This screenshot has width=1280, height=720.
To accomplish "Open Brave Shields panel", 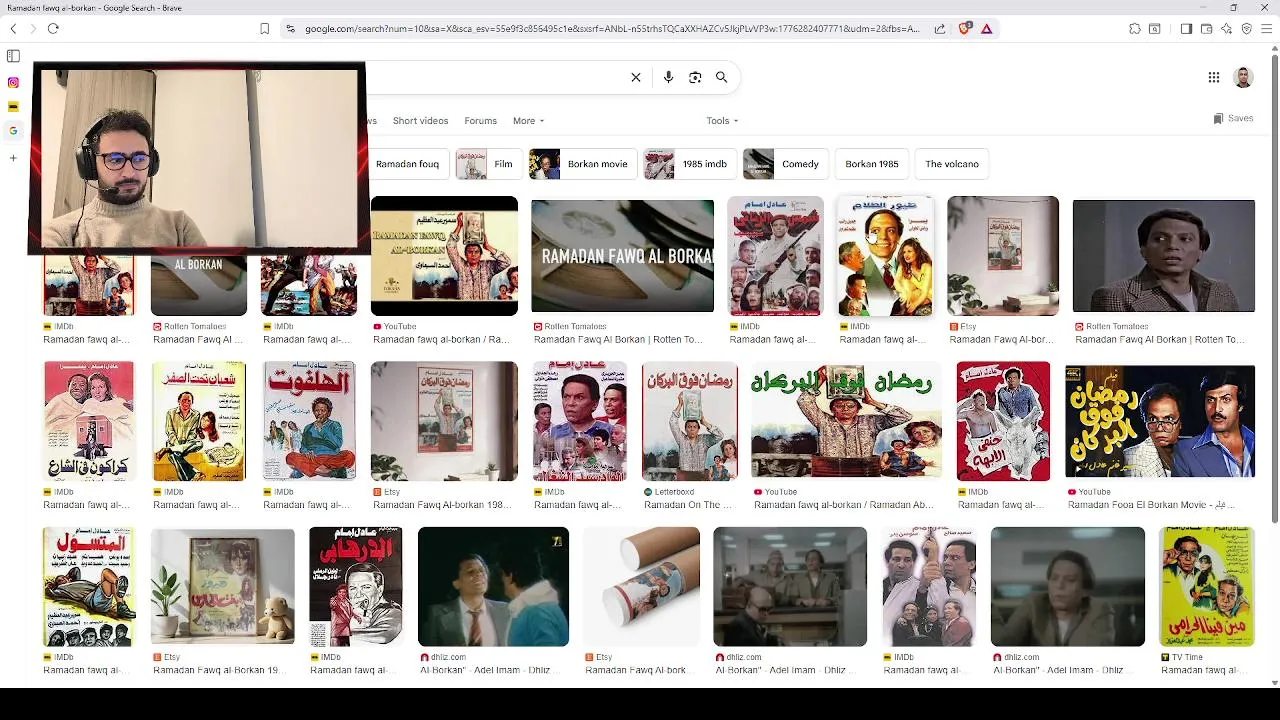I will [964, 29].
